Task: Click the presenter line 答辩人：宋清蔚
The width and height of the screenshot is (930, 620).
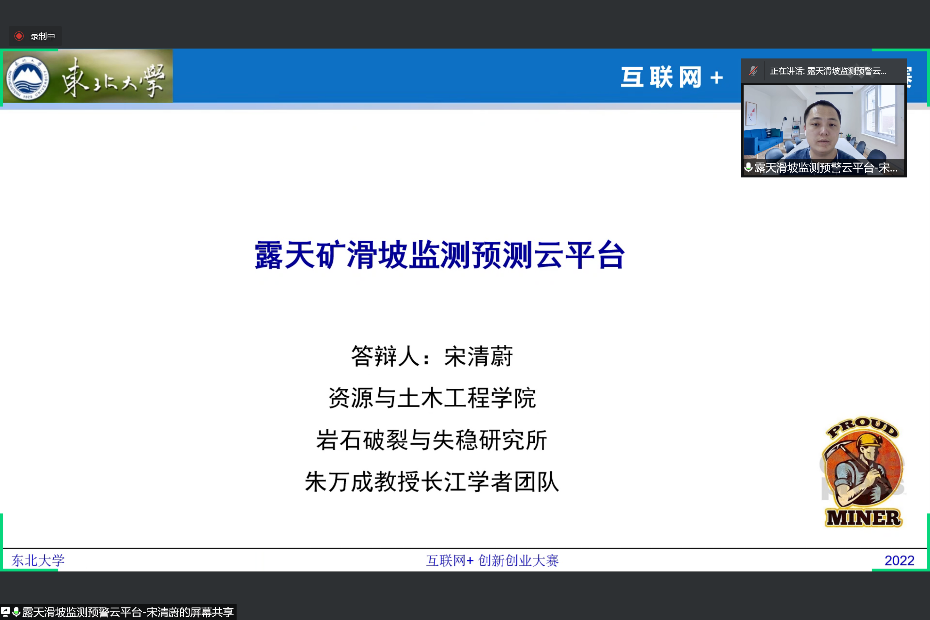Action: (x=431, y=356)
